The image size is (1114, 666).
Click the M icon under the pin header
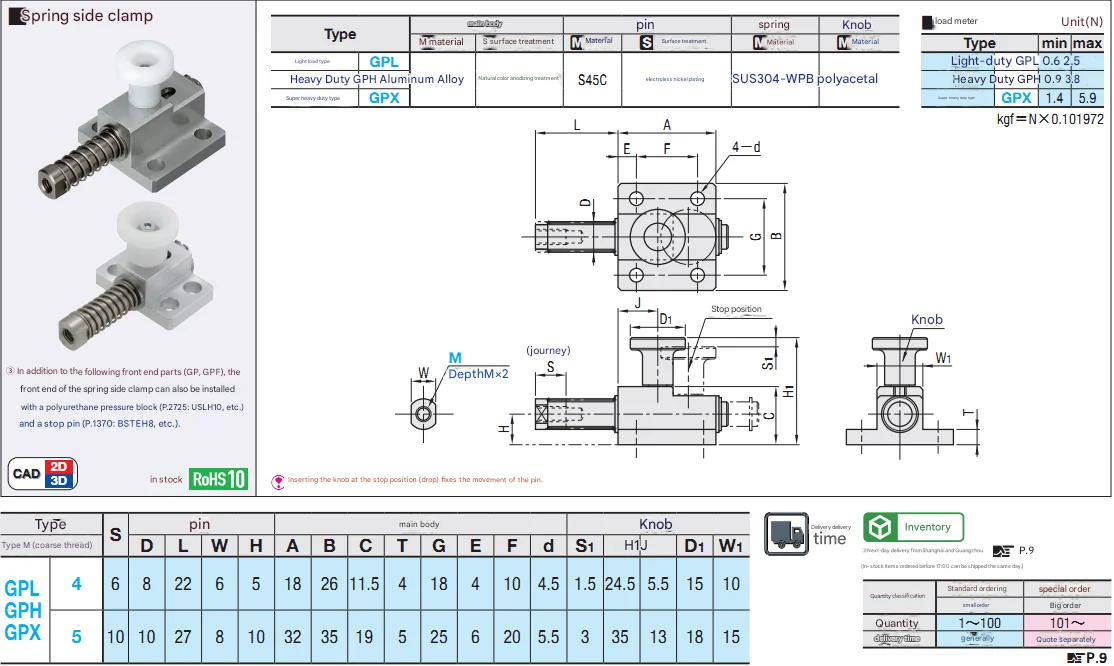click(577, 42)
